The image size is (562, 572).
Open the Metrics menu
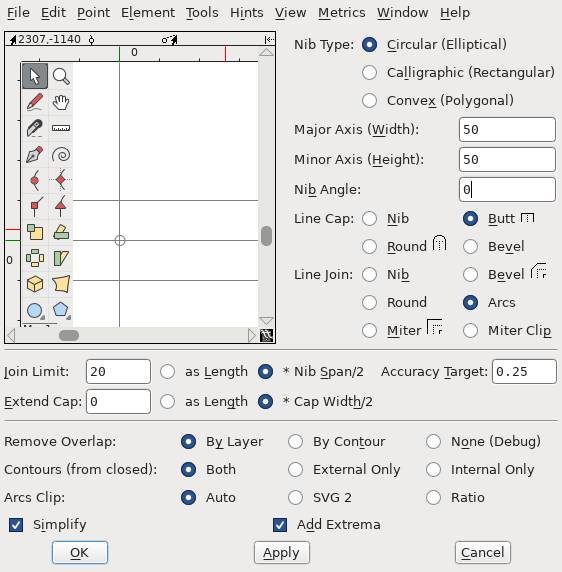341,13
